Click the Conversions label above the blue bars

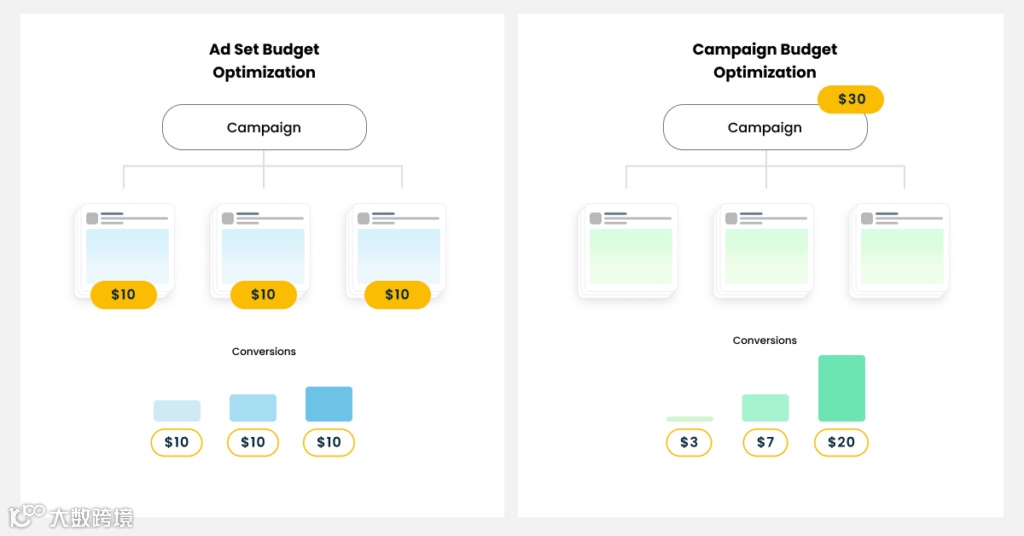tap(264, 351)
